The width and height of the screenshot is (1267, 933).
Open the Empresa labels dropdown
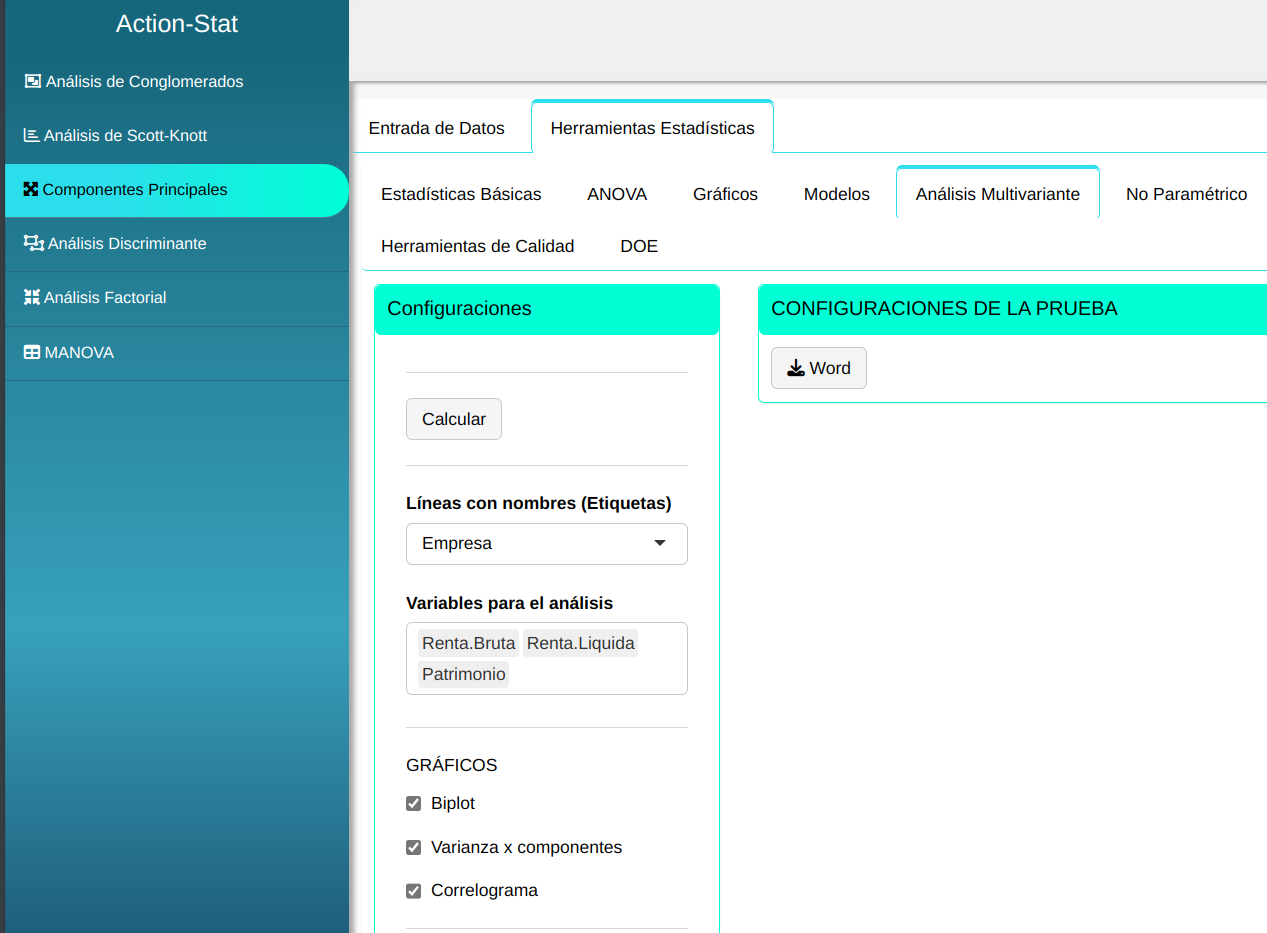(546, 544)
